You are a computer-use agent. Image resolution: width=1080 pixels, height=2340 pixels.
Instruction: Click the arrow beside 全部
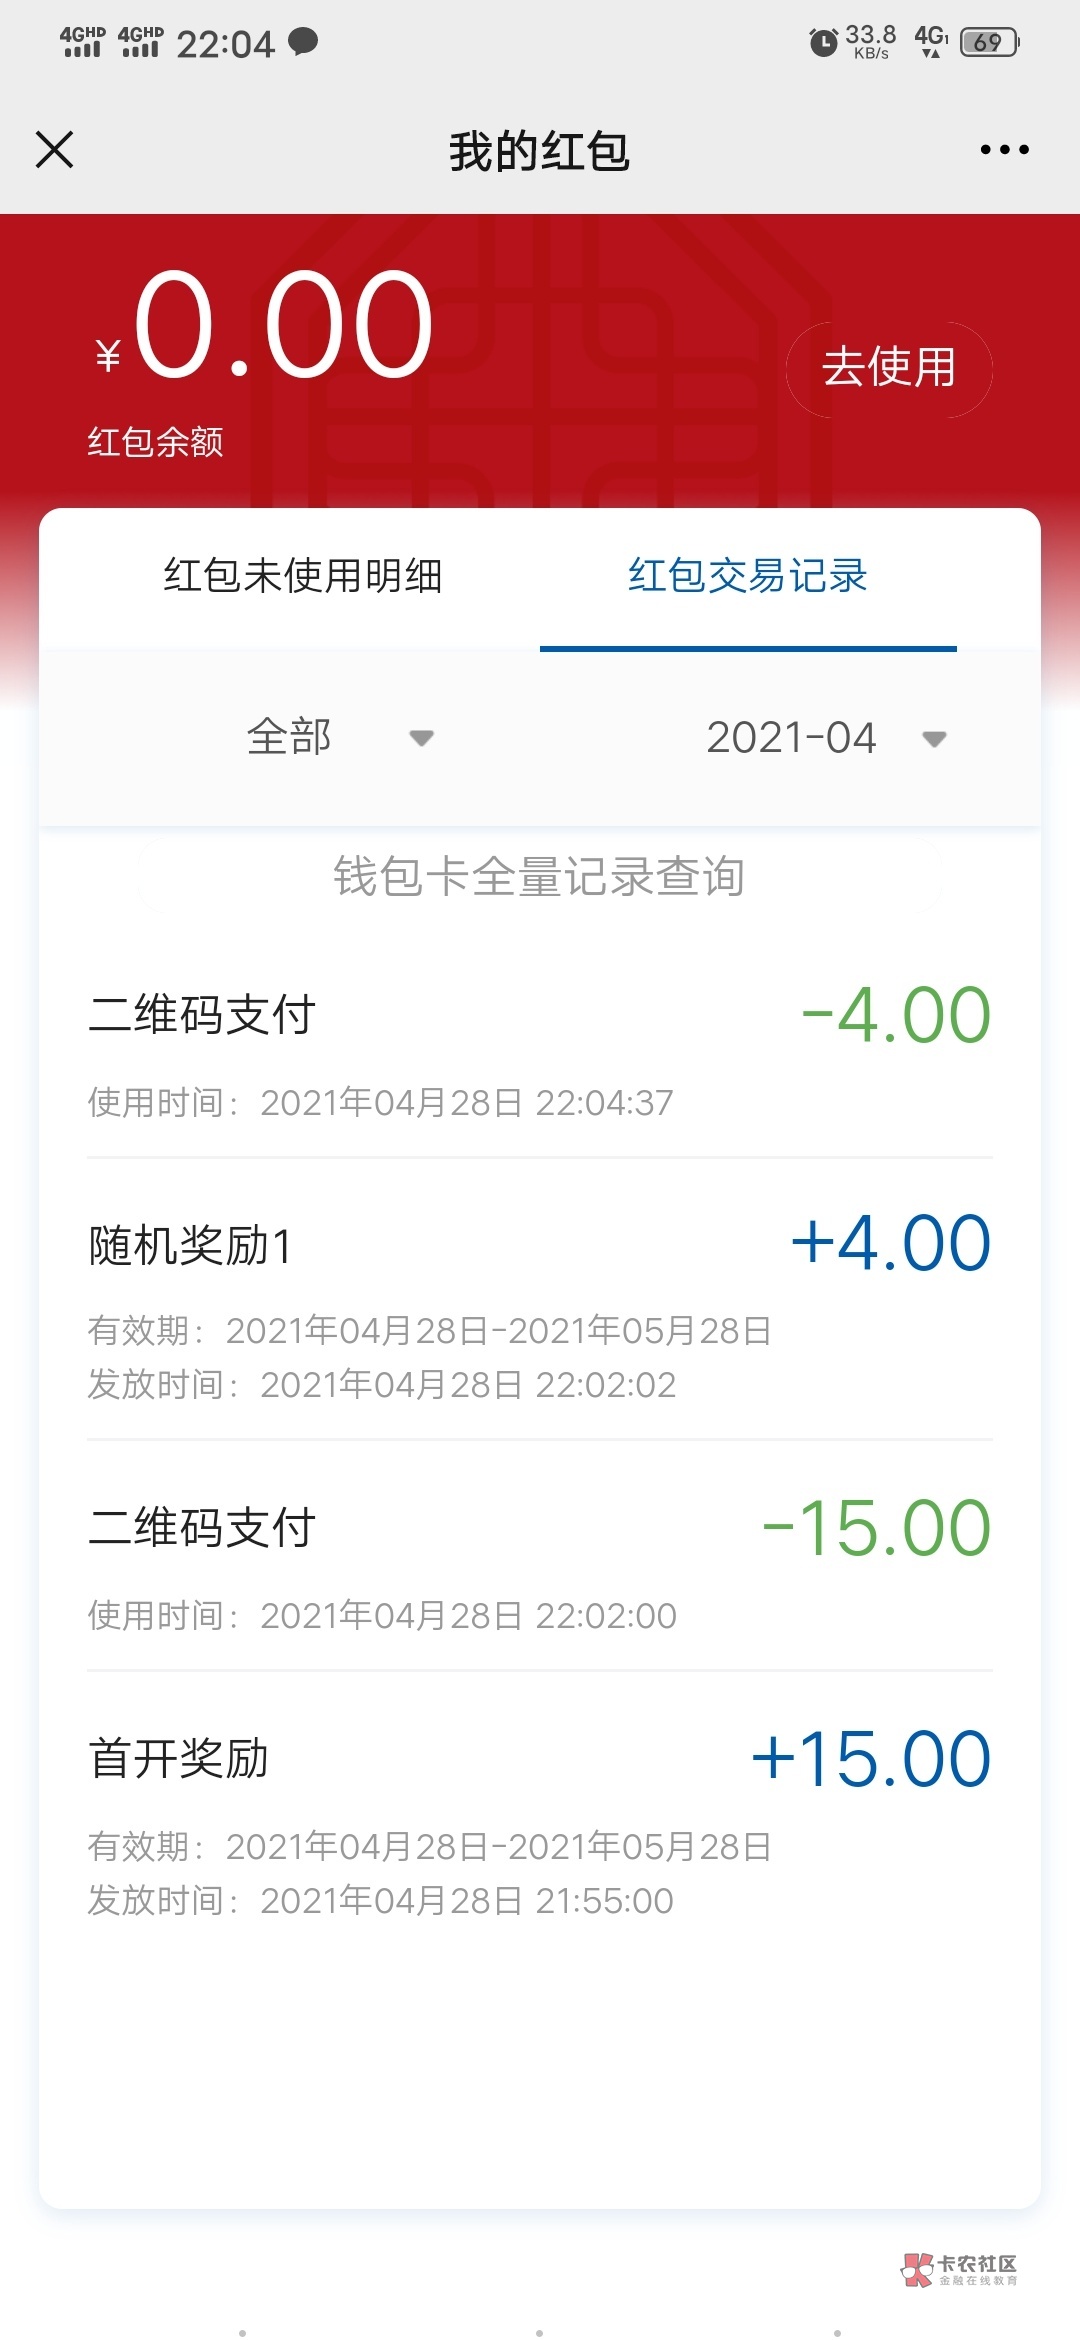tap(422, 739)
